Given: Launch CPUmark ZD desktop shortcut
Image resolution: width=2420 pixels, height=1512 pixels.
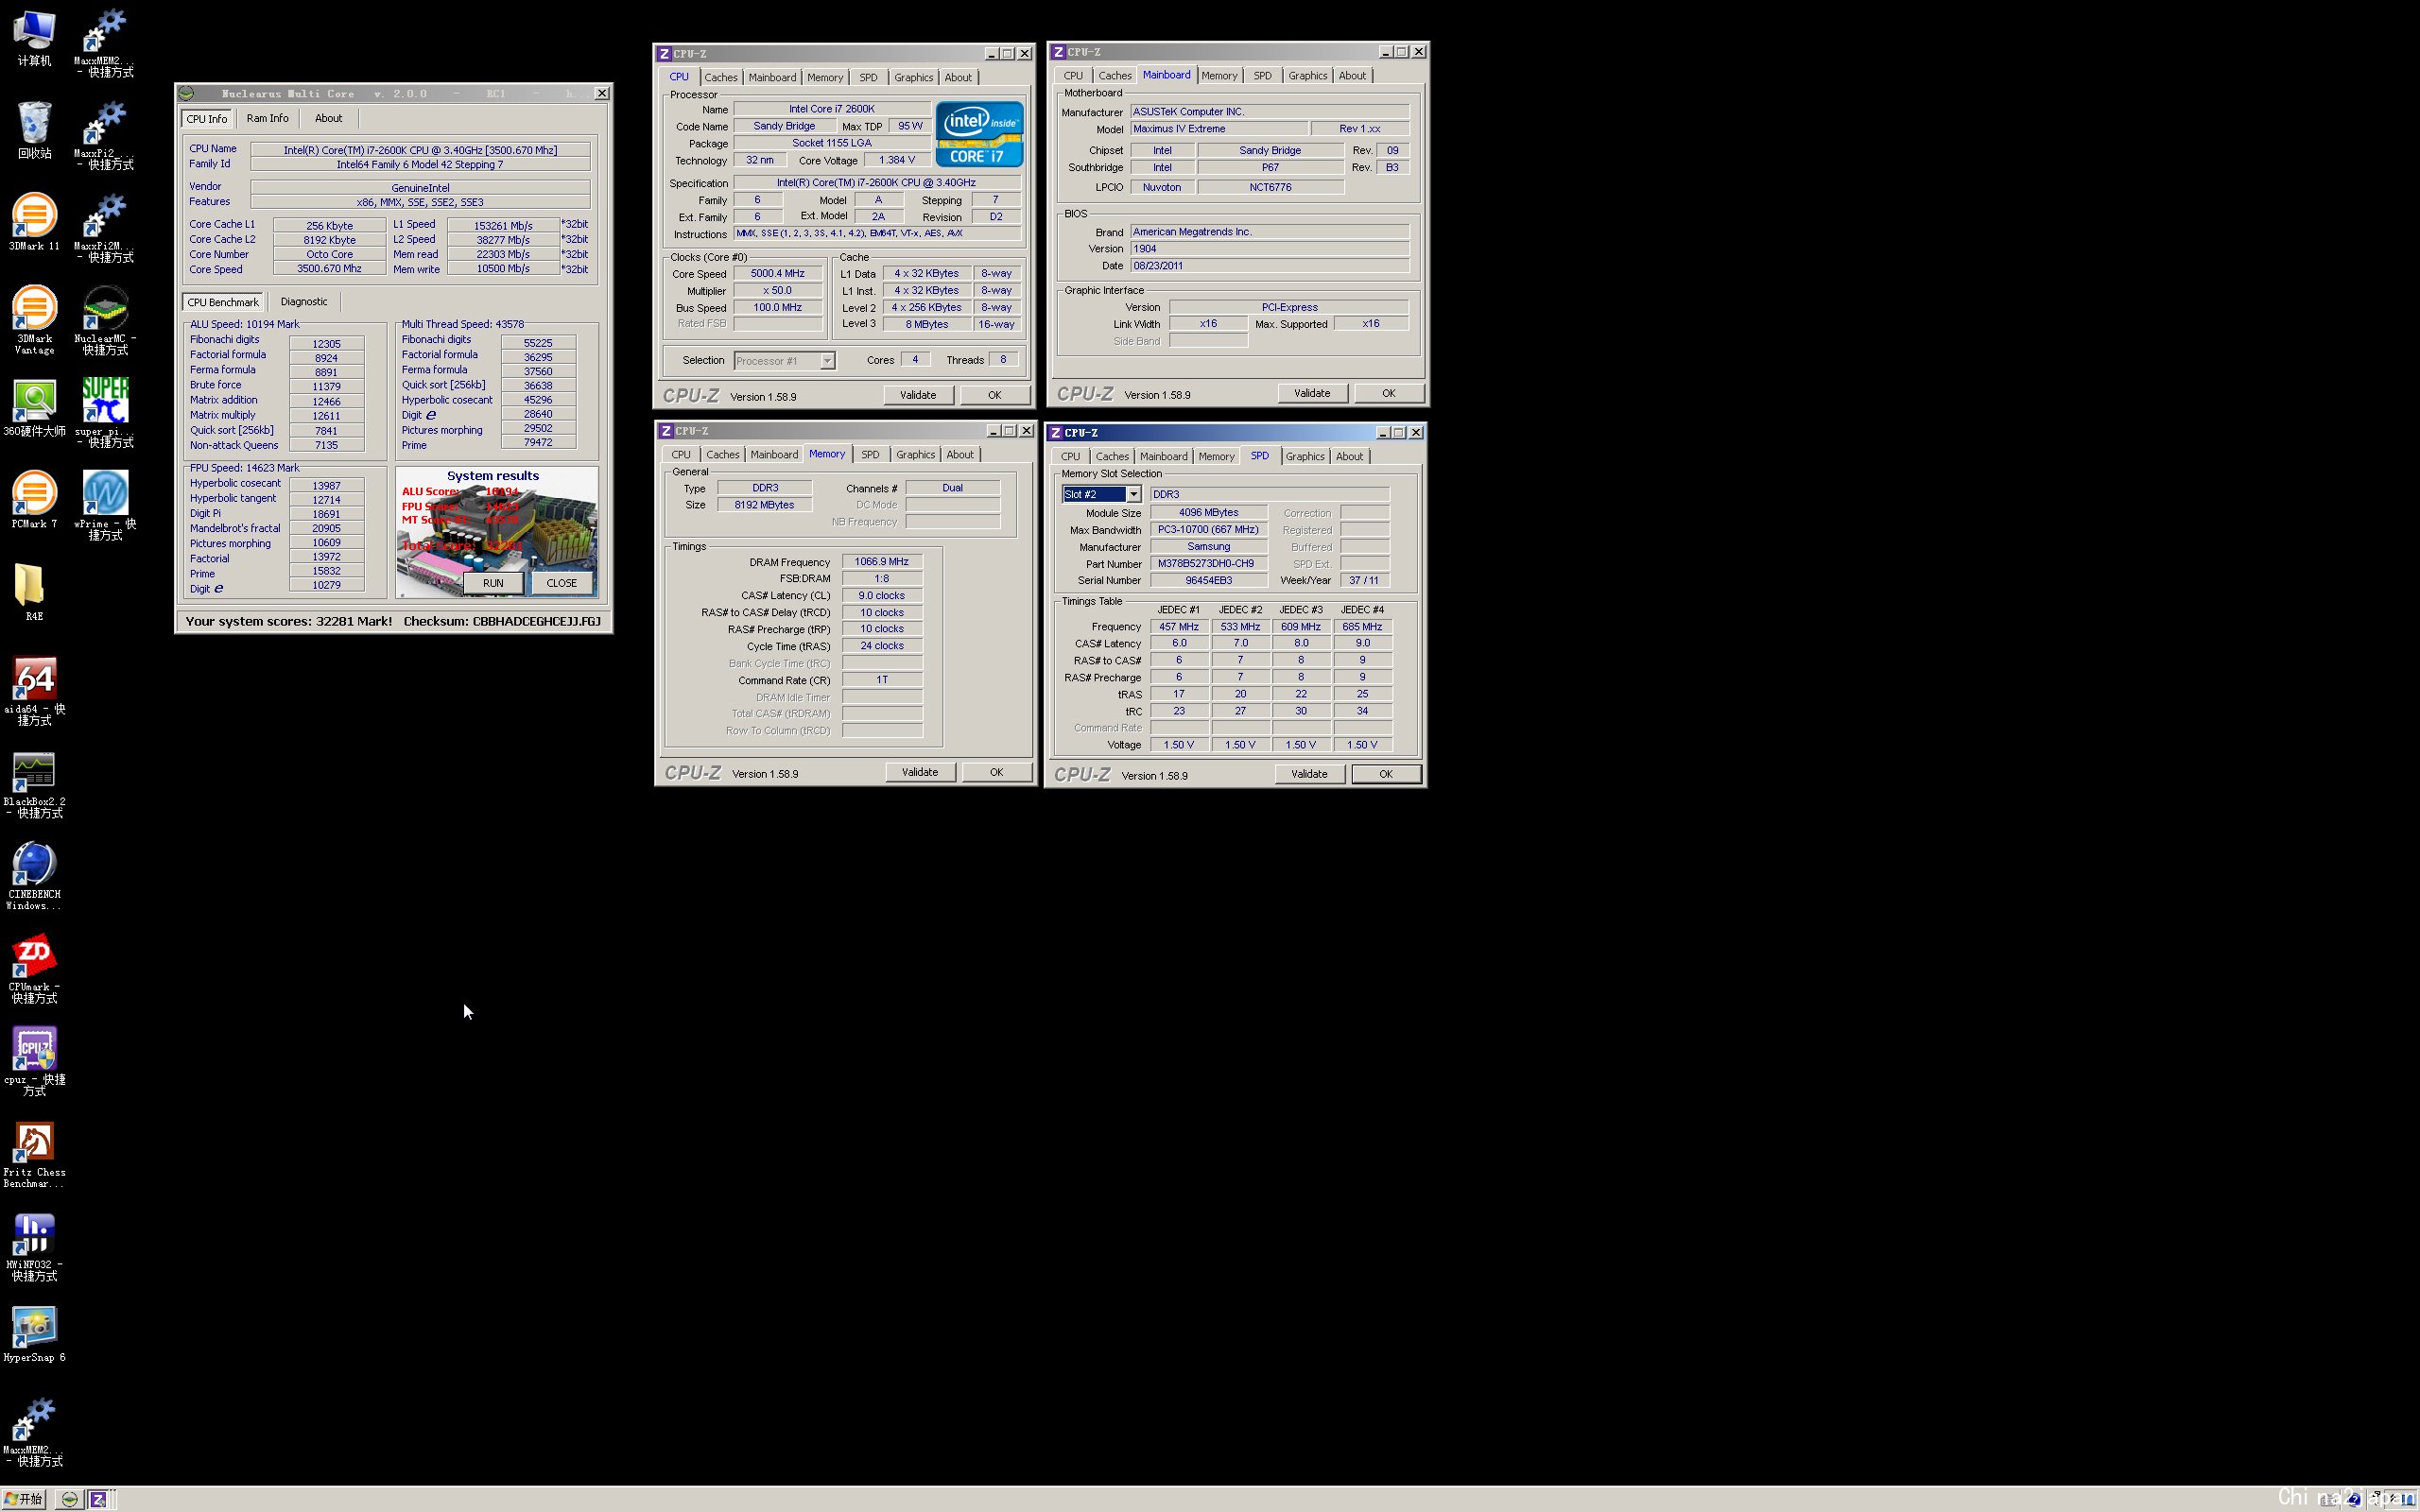Looking at the screenshot, I should pyautogui.click(x=34, y=968).
